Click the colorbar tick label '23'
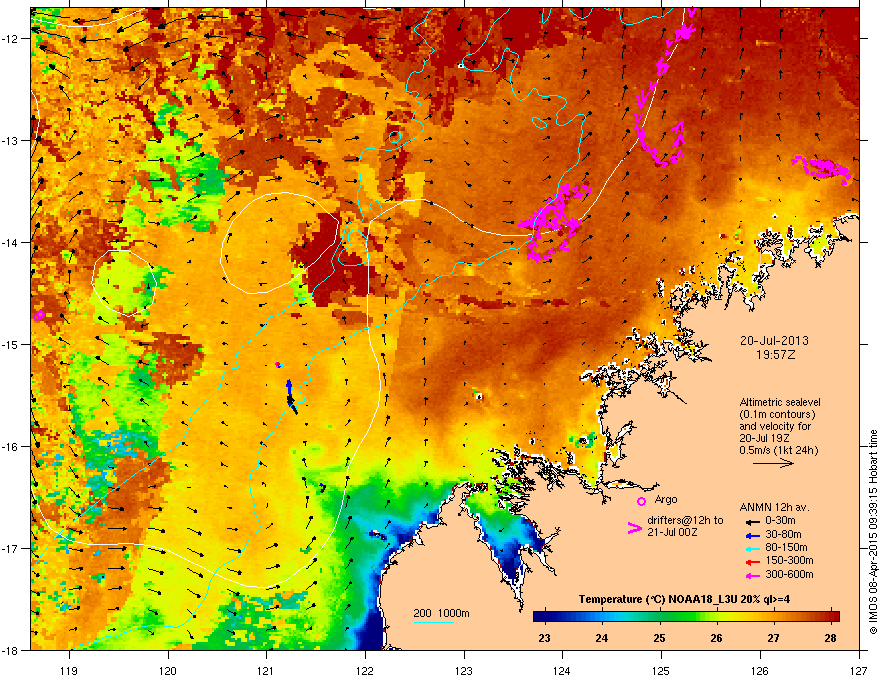This screenshot has height=680, width=880. click(x=544, y=638)
